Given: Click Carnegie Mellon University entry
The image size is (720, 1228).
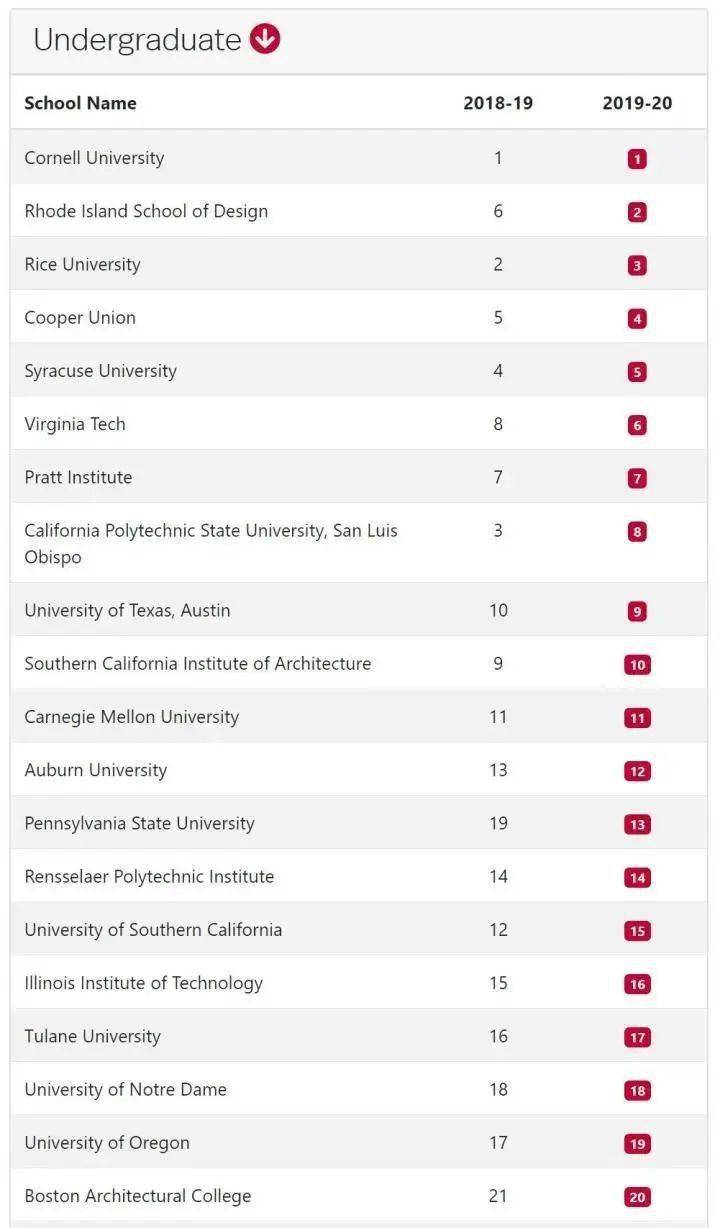Looking at the screenshot, I should 131,717.
